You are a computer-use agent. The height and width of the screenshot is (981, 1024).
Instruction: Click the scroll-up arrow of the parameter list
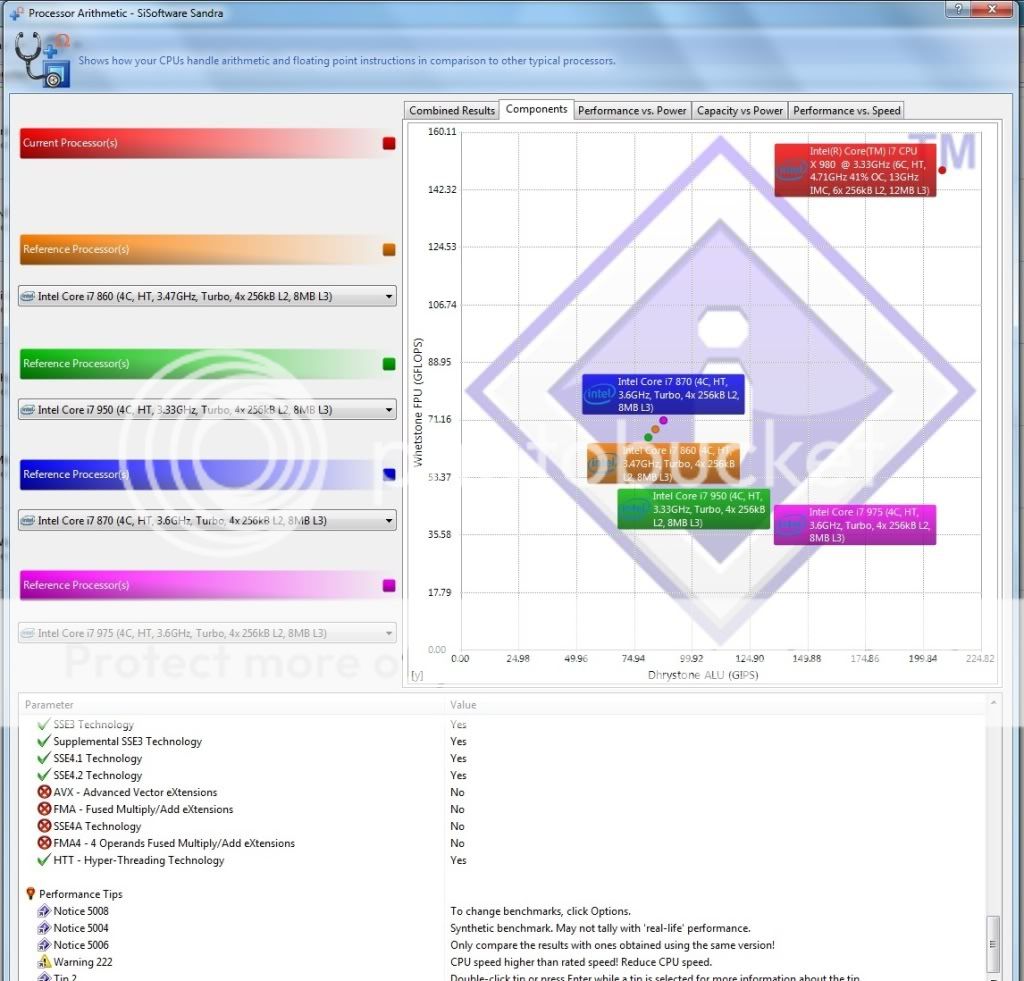click(993, 703)
